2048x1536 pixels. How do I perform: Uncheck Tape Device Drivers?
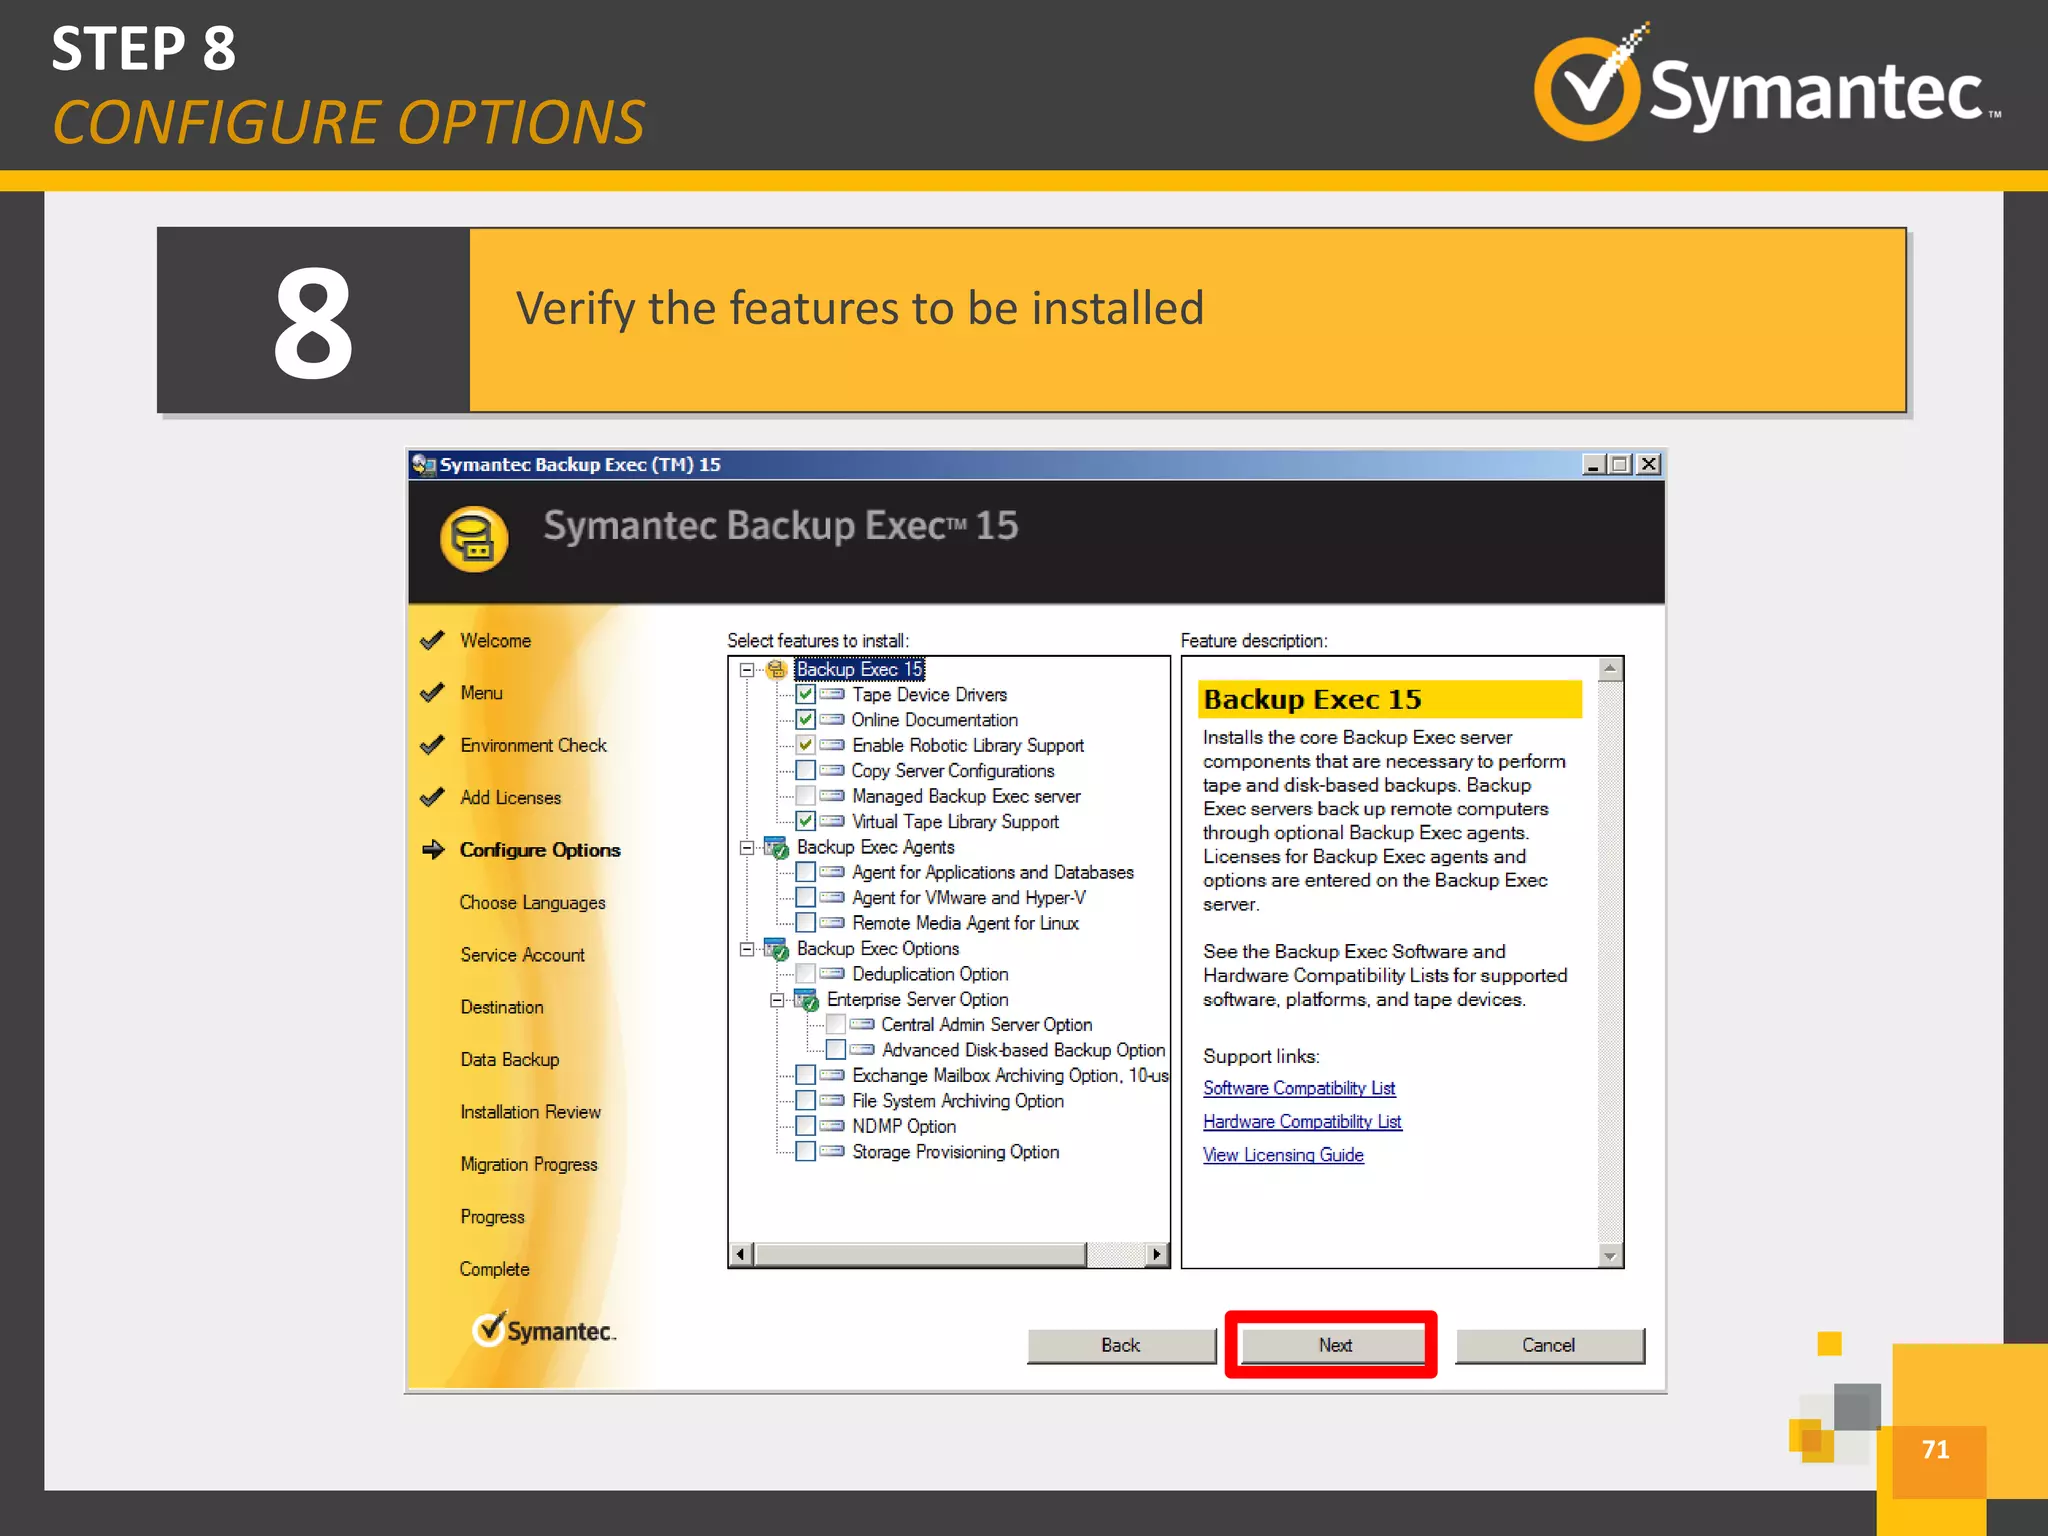(x=805, y=694)
